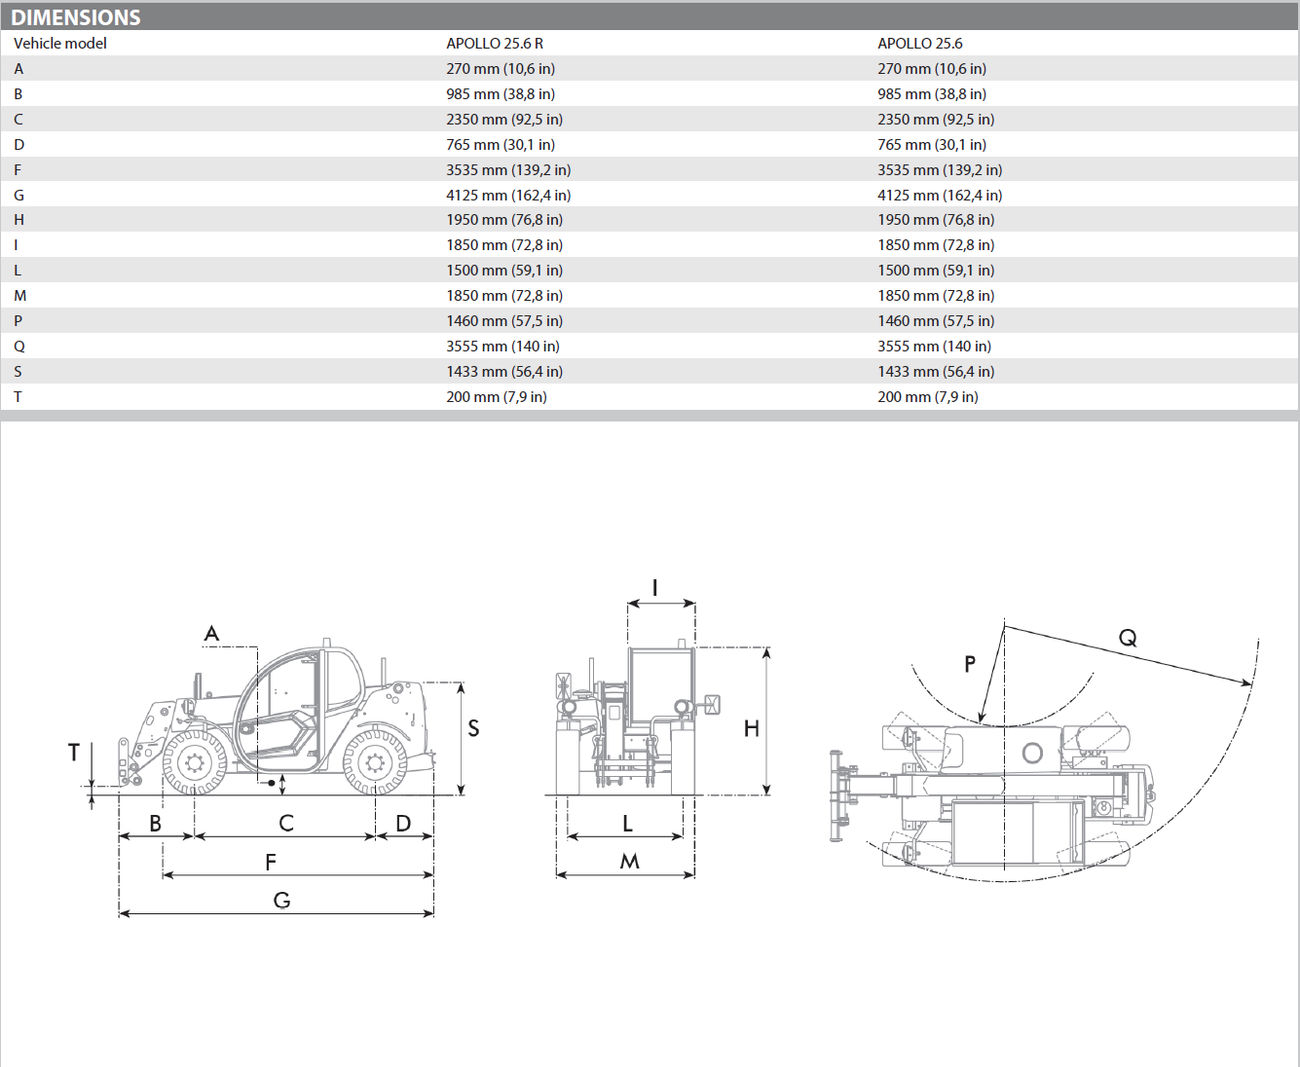This screenshot has width=1300, height=1067.
Task: Select row label B in the table
Action: tap(18, 94)
